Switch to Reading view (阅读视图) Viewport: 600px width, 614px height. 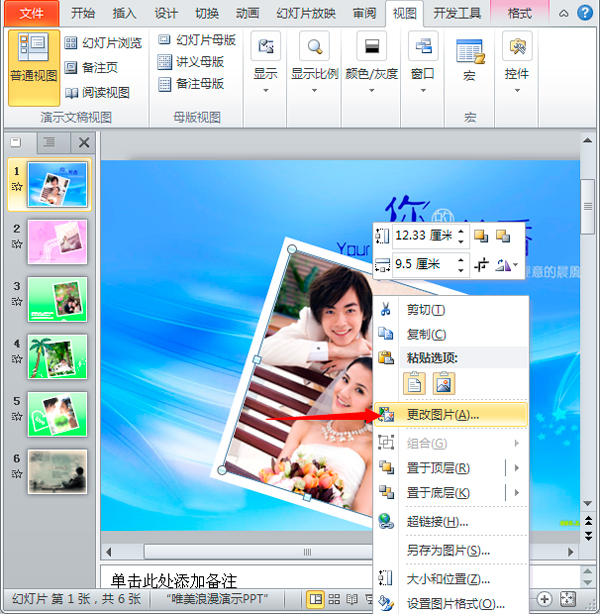(97, 92)
